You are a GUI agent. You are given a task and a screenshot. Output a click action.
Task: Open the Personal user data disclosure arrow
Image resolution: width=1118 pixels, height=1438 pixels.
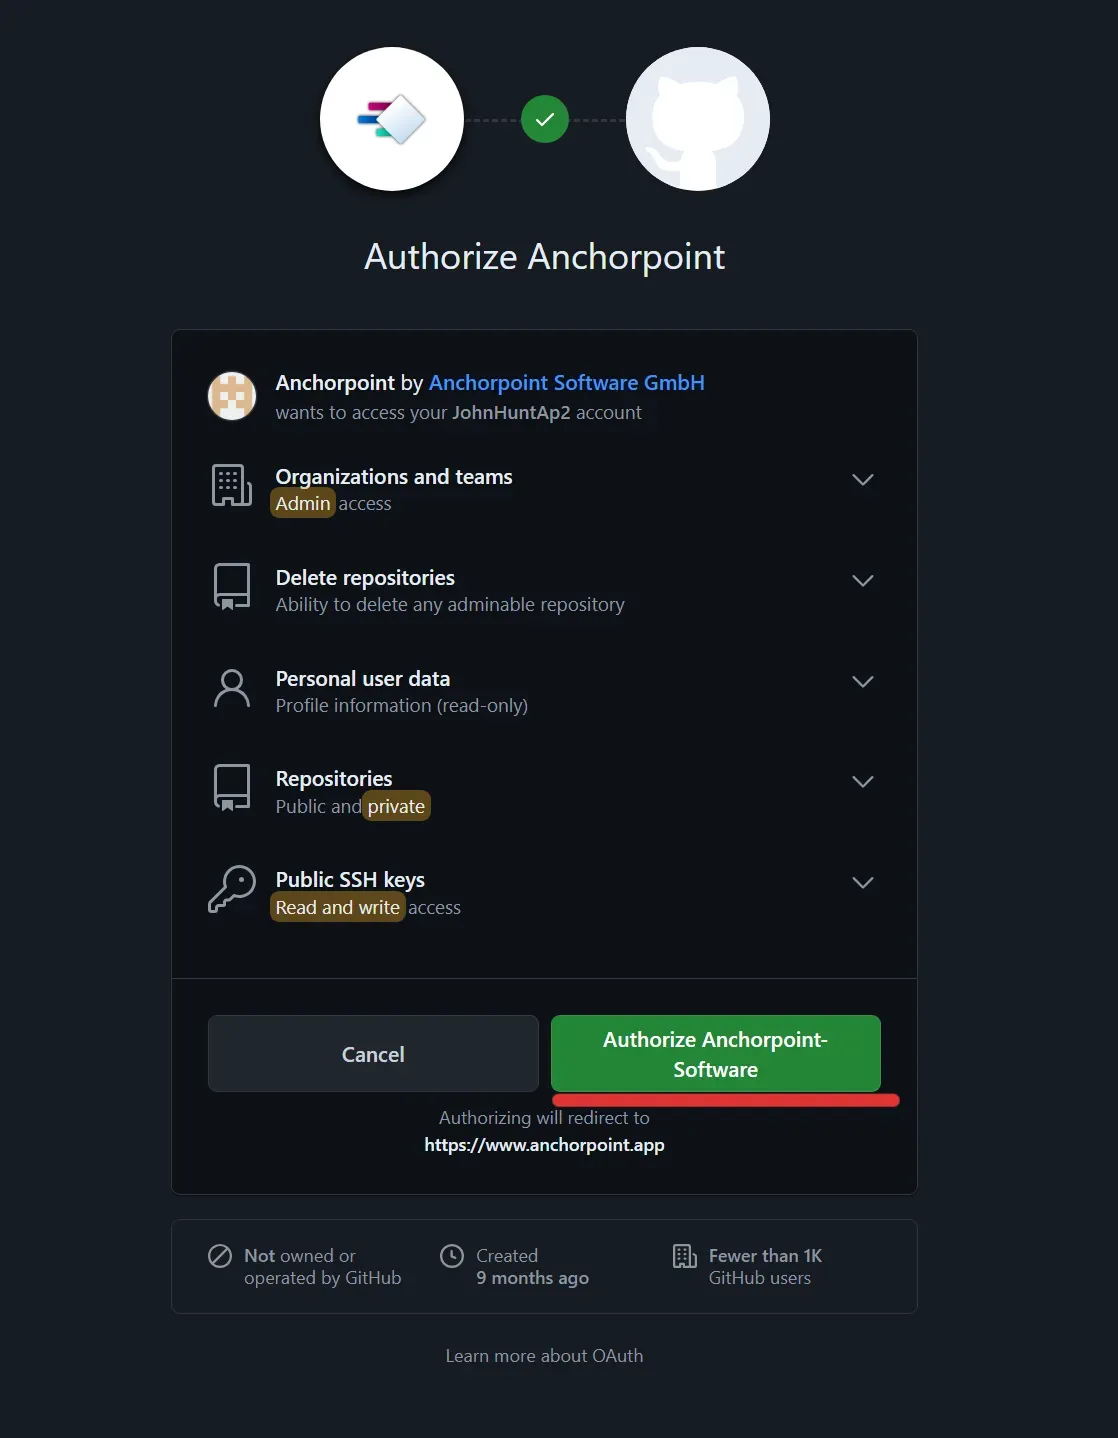coord(862,681)
